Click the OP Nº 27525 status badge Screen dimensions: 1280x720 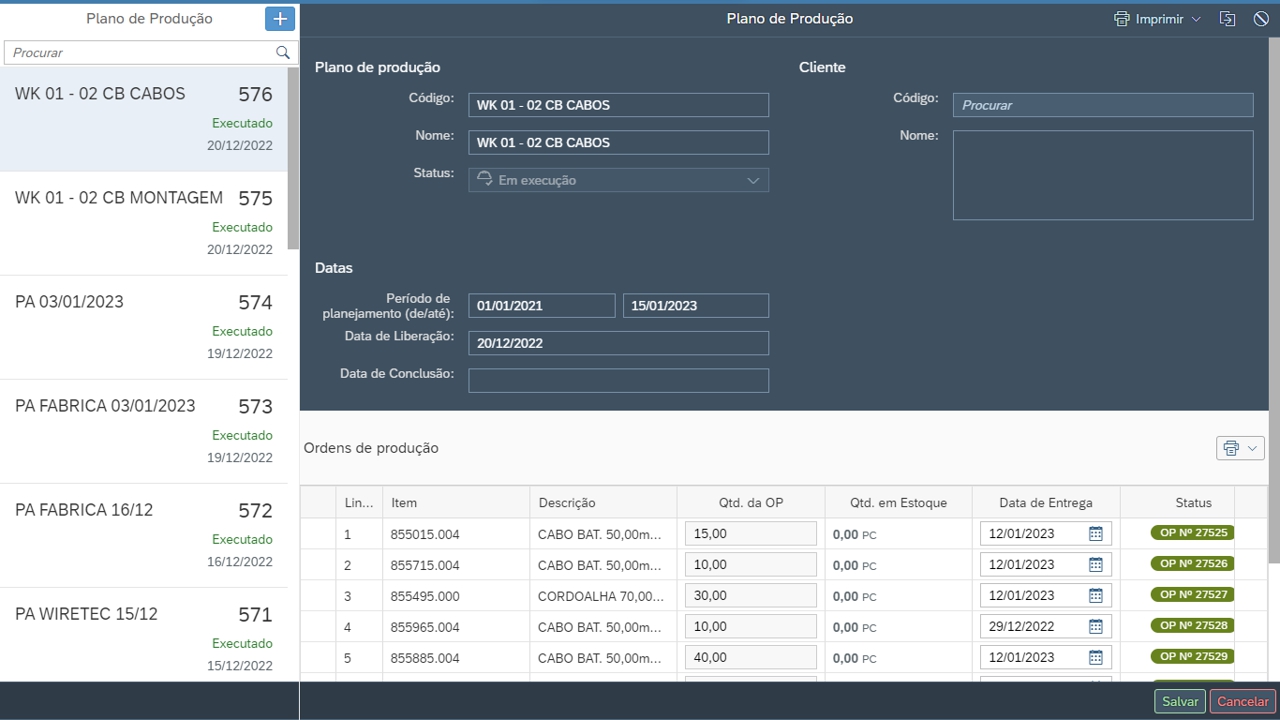pyautogui.click(x=1192, y=533)
